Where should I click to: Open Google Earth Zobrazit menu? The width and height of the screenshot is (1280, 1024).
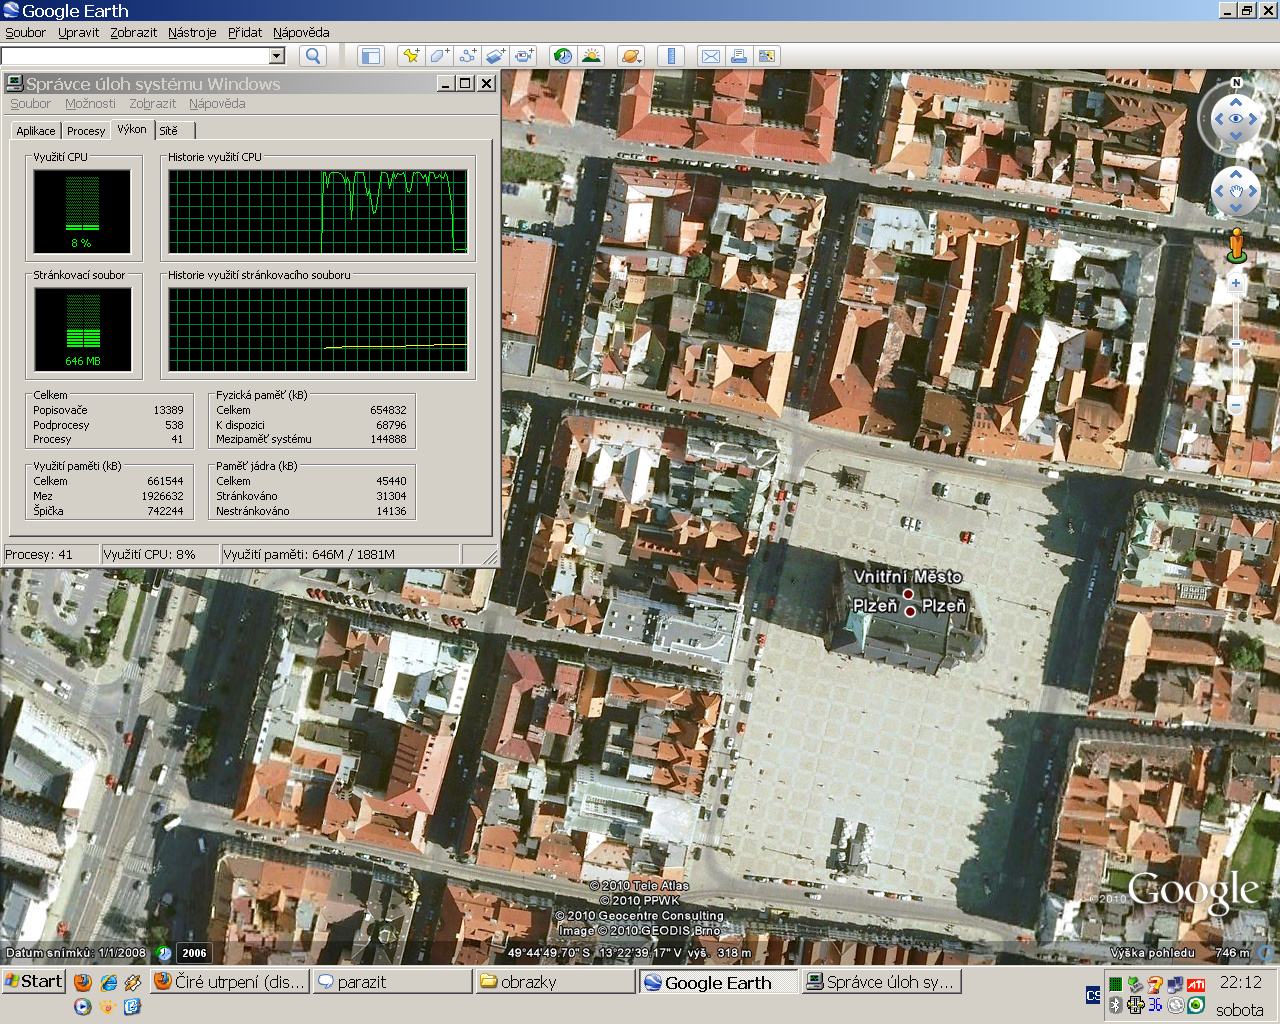(x=133, y=32)
